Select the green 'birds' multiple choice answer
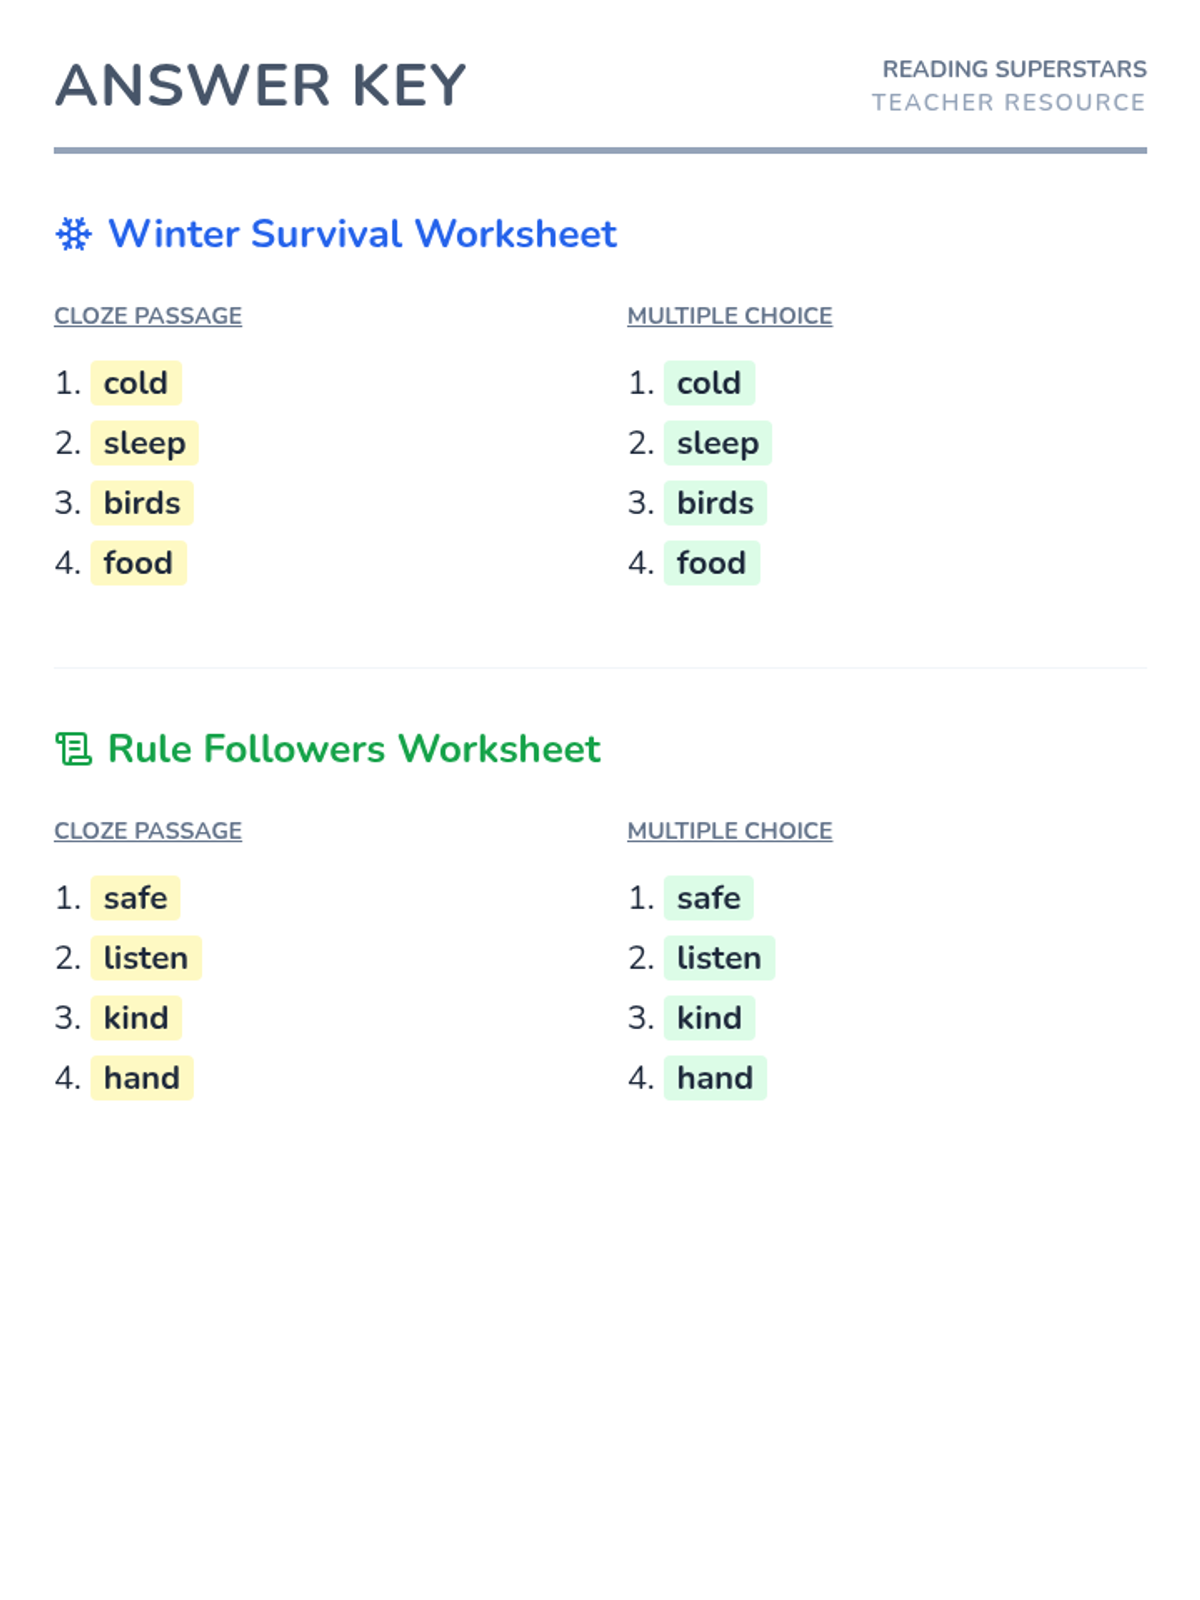Viewport: 1200px width, 1600px height. (x=716, y=503)
